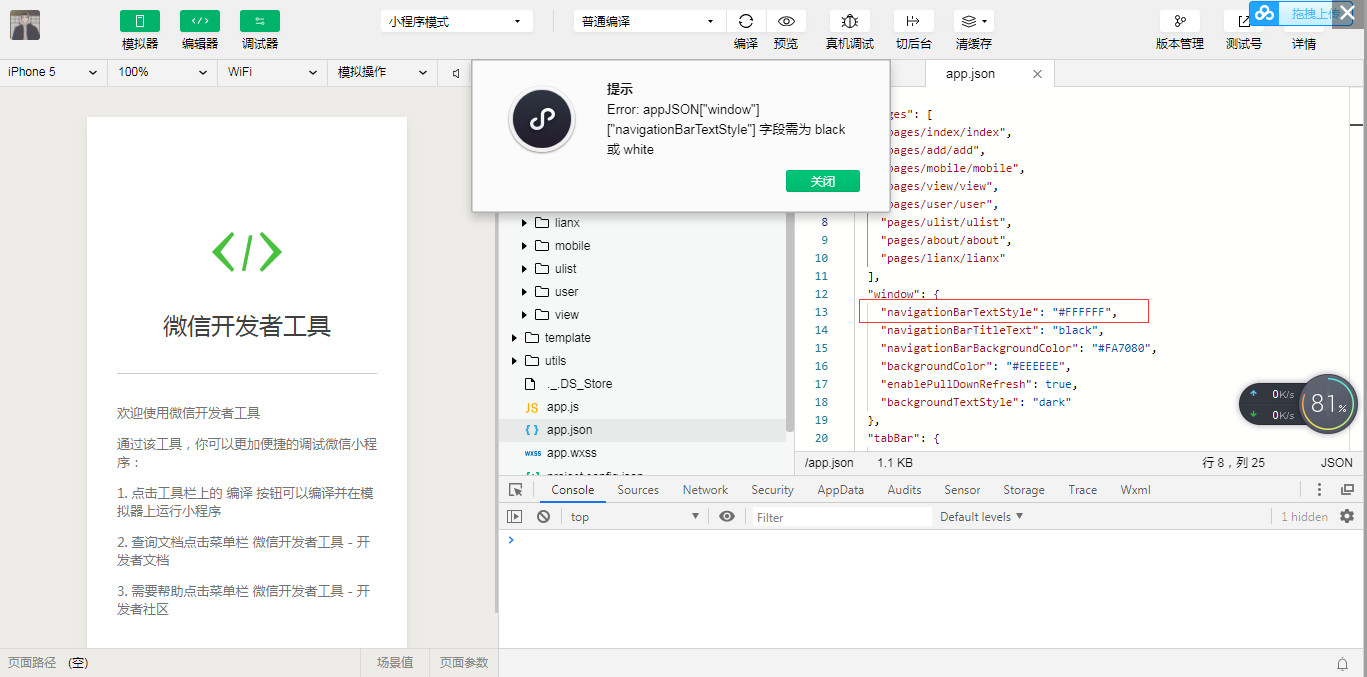1367x677 pixels.
Task: Open the simulate operations (模拟操作) dropdown
Action: [382, 72]
